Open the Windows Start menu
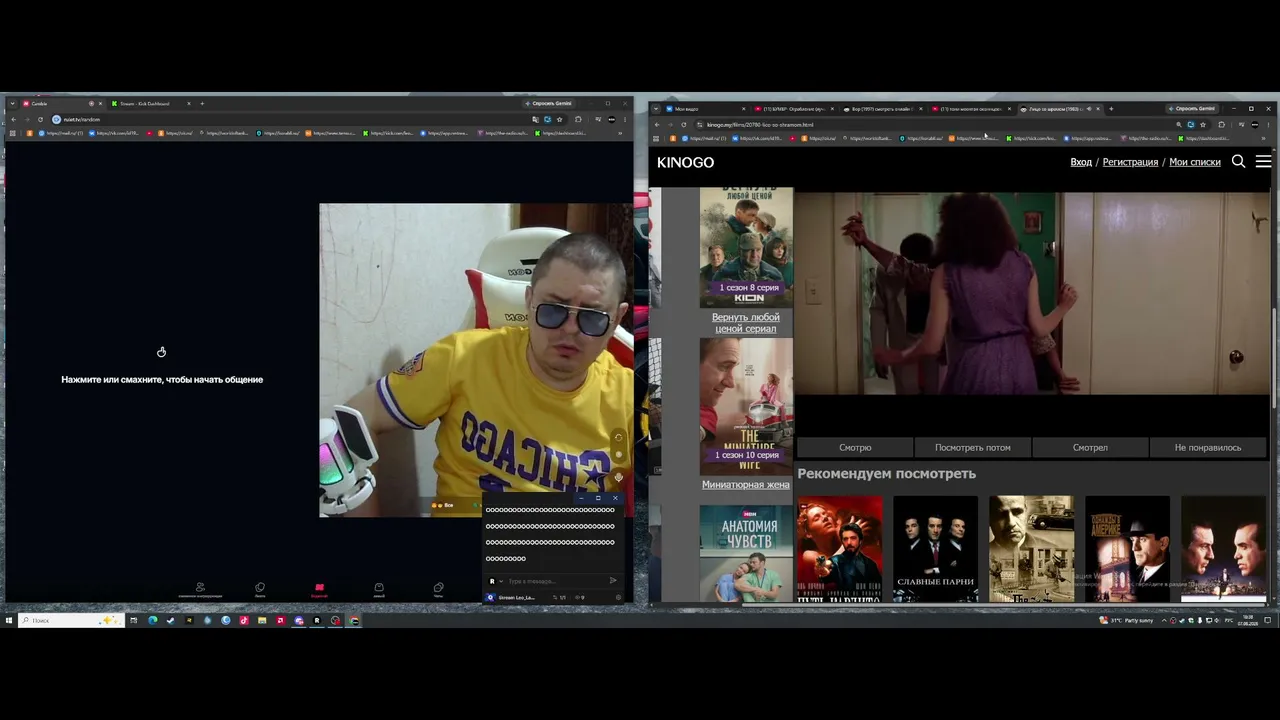Viewport: 1280px width, 720px height. coord(9,620)
